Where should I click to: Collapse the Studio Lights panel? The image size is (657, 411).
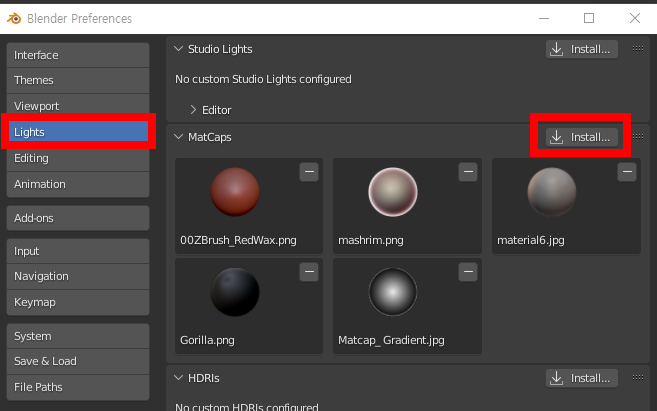[178, 49]
